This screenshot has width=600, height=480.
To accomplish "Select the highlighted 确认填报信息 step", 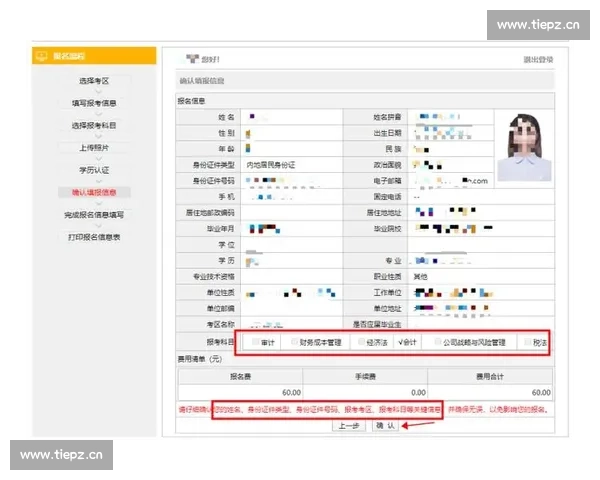I will 94,192.
